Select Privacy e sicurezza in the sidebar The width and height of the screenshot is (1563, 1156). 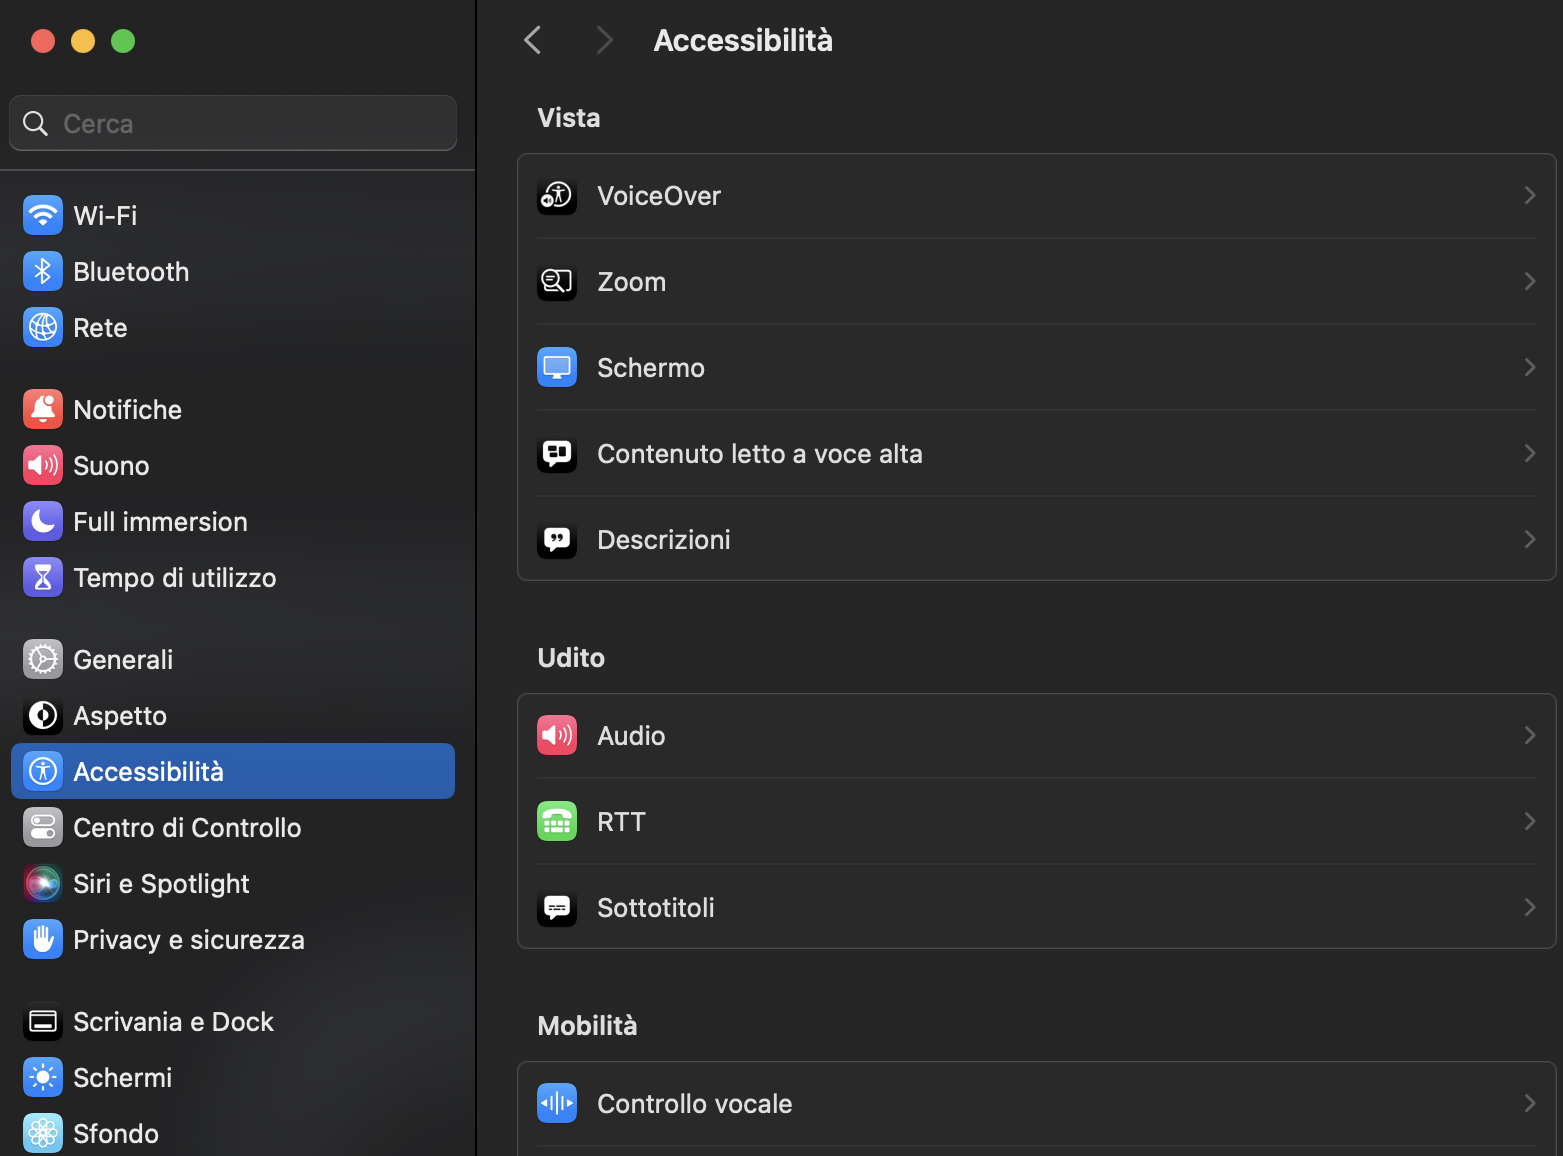tap(189, 939)
